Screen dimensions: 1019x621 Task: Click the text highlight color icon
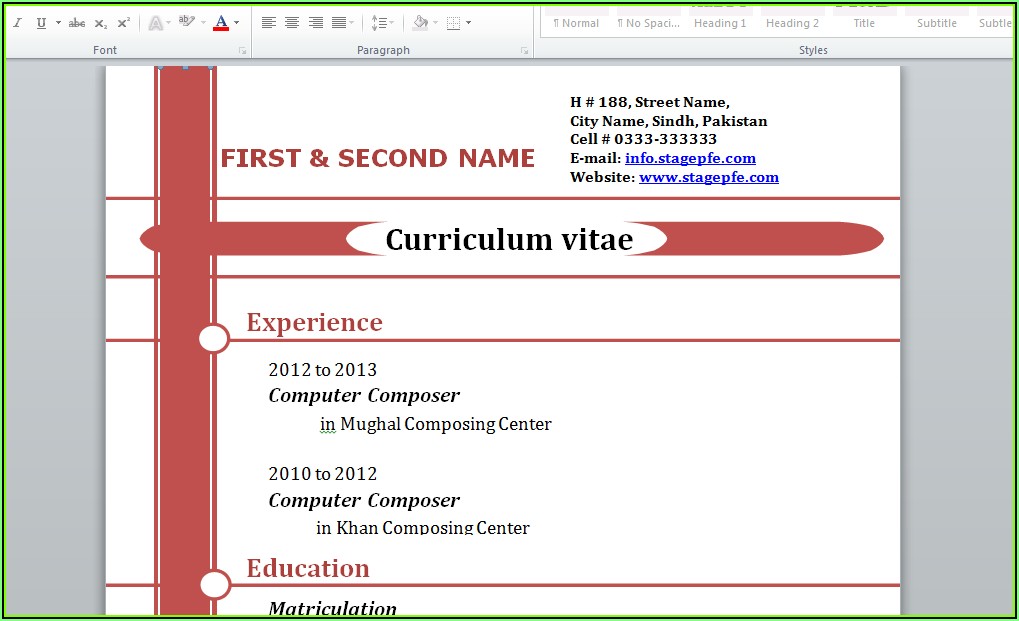pyautogui.click(x=187, y=22)
